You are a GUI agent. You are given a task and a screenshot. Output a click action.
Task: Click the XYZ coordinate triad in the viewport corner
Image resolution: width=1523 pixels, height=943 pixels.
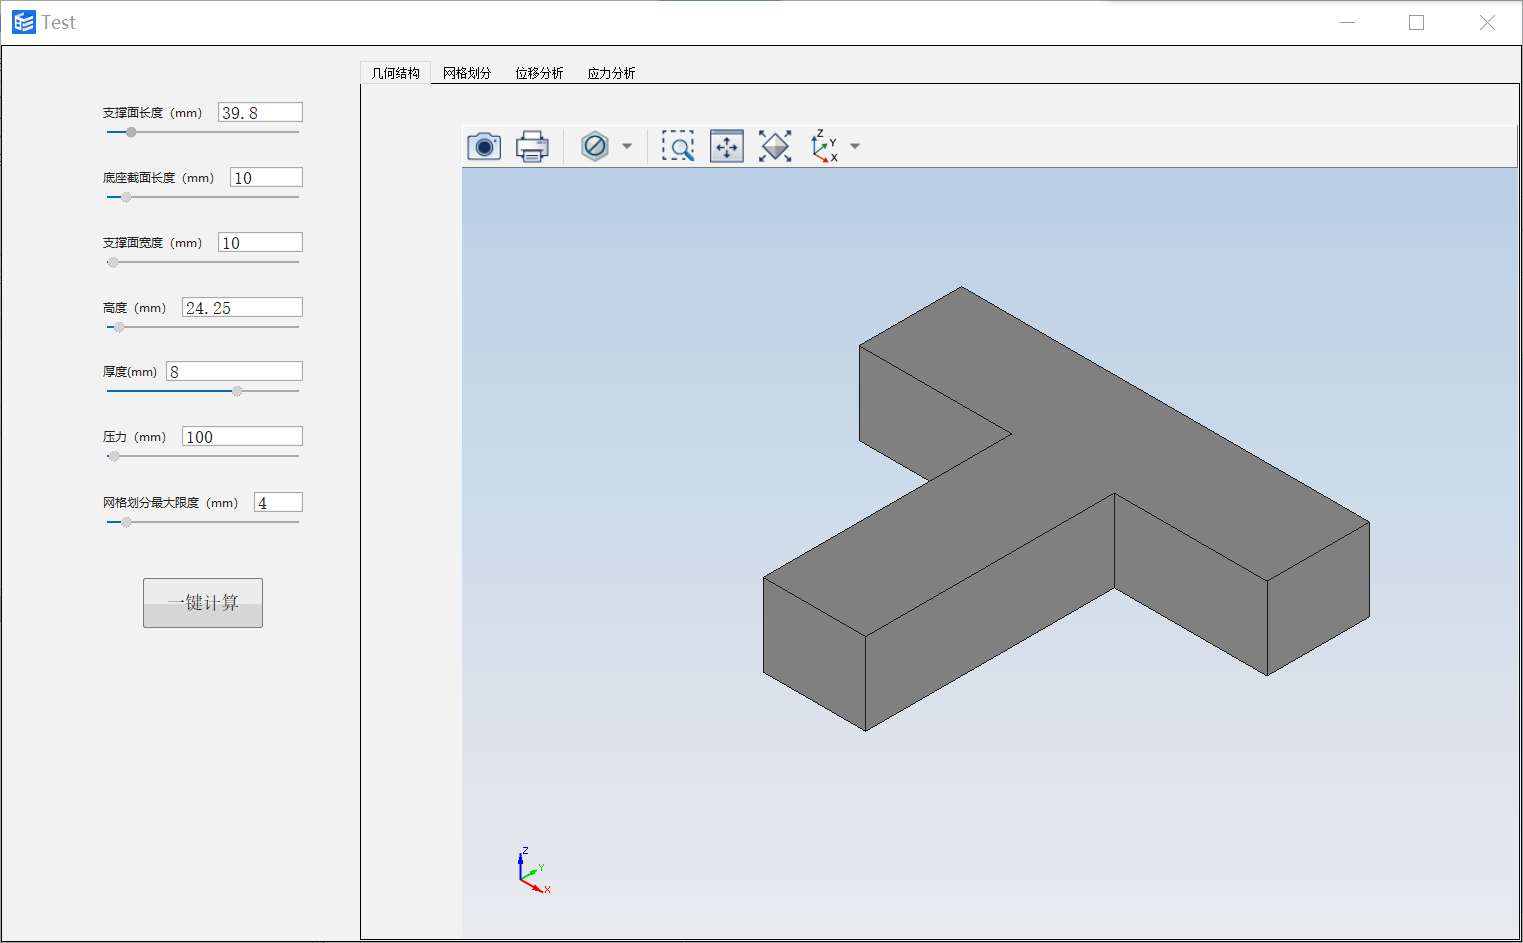click(534, 870)
